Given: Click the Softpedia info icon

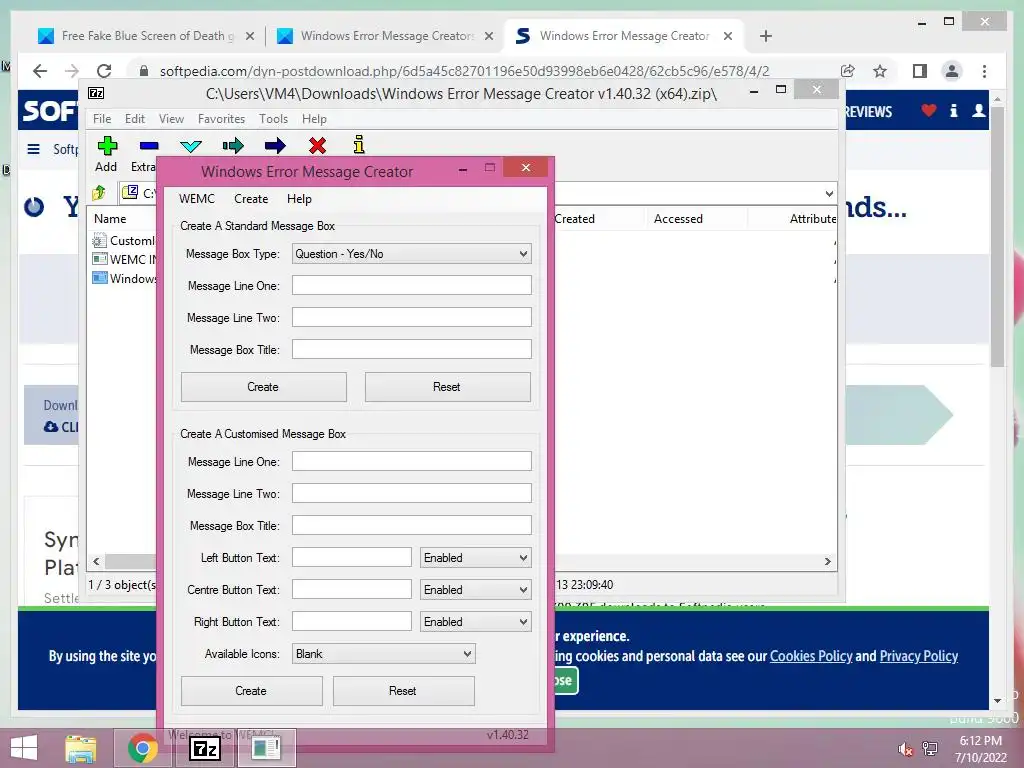Looking at the screenshot, I should point(953,110).
